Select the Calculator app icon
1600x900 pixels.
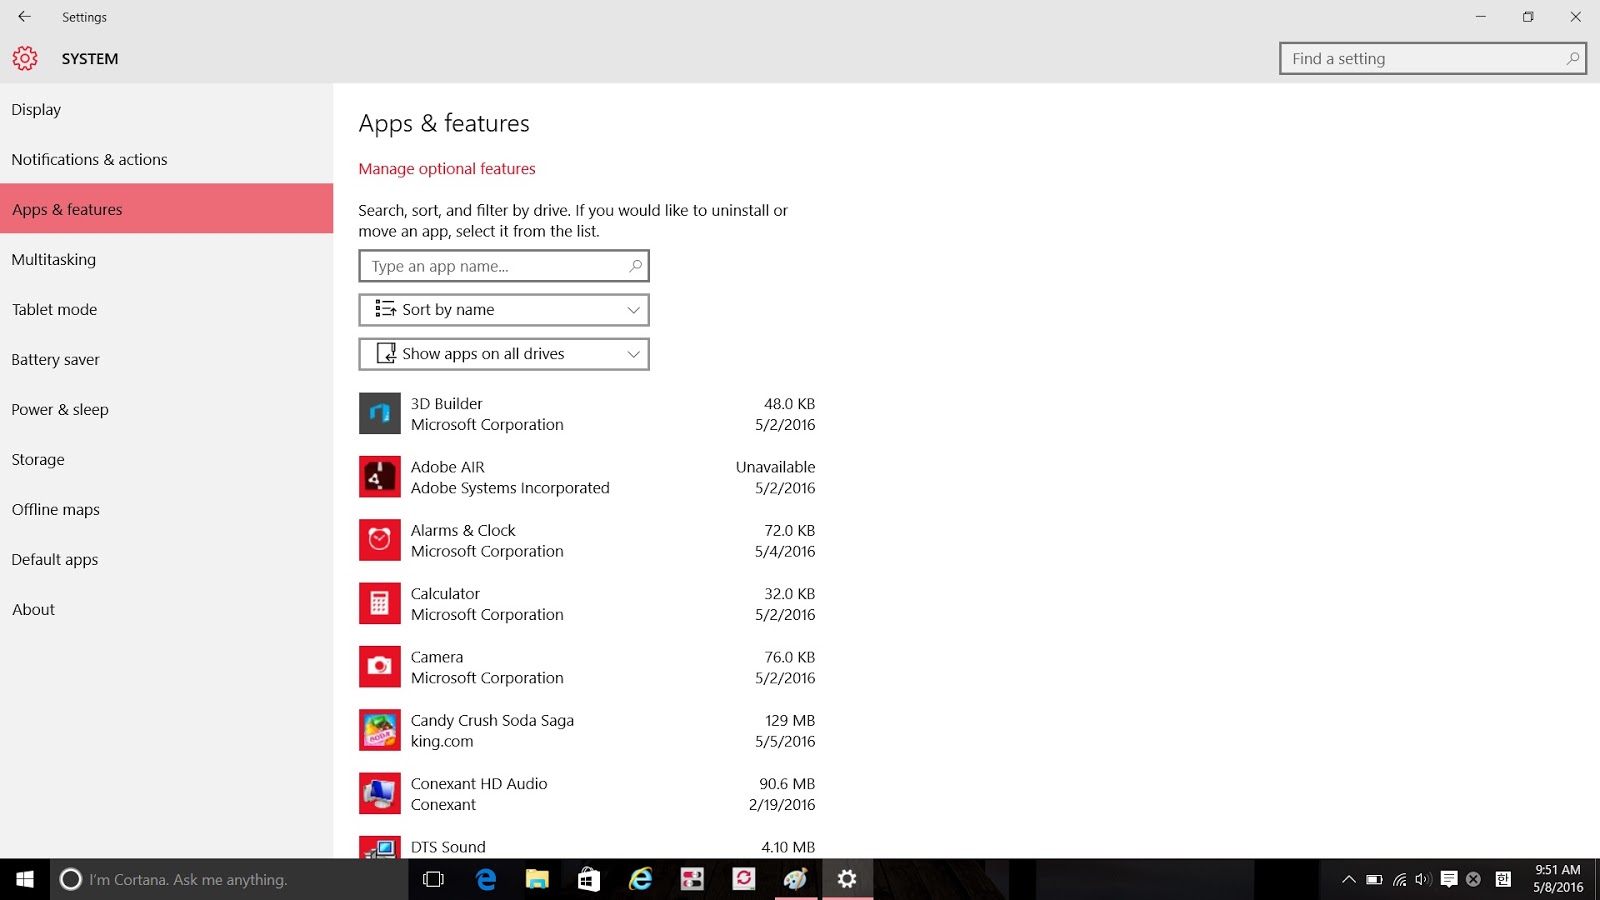(x=380, y=603)
